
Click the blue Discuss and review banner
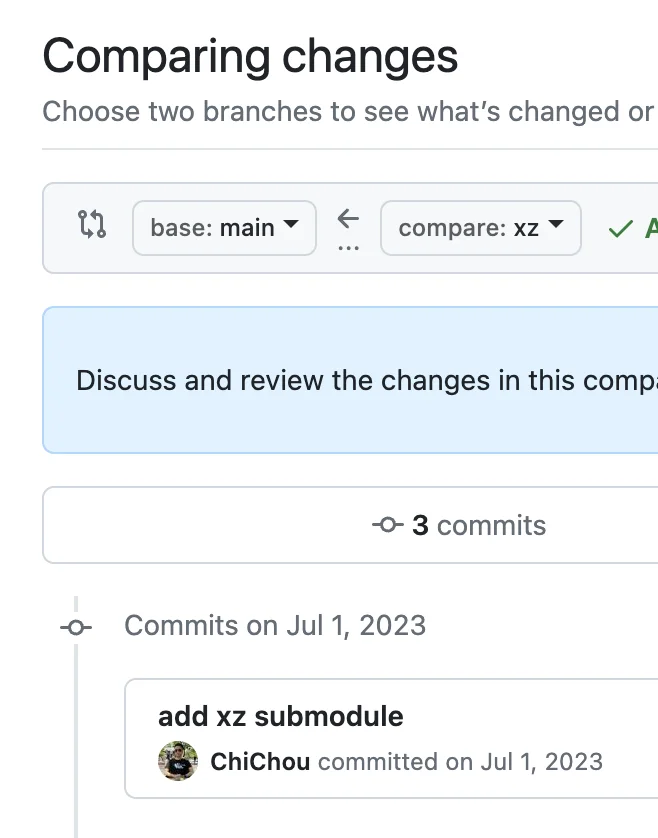(350, 380)
